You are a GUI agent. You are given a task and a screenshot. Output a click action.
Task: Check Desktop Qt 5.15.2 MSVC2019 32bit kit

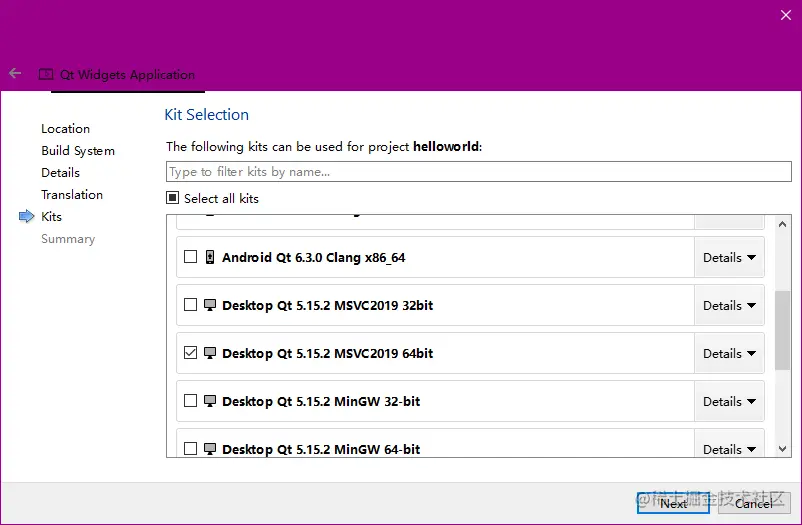pos(190,304)
